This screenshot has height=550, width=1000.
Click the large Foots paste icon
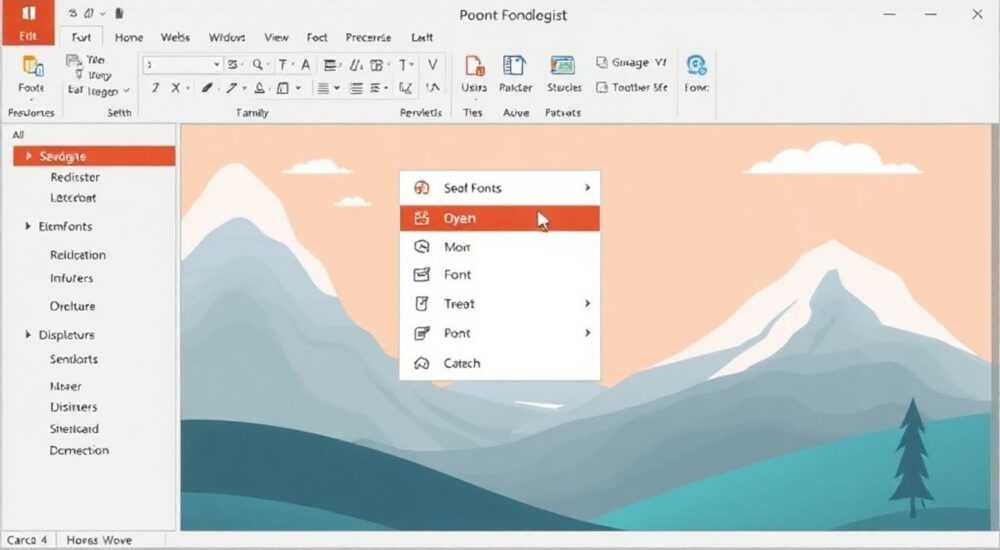[32, 66]
